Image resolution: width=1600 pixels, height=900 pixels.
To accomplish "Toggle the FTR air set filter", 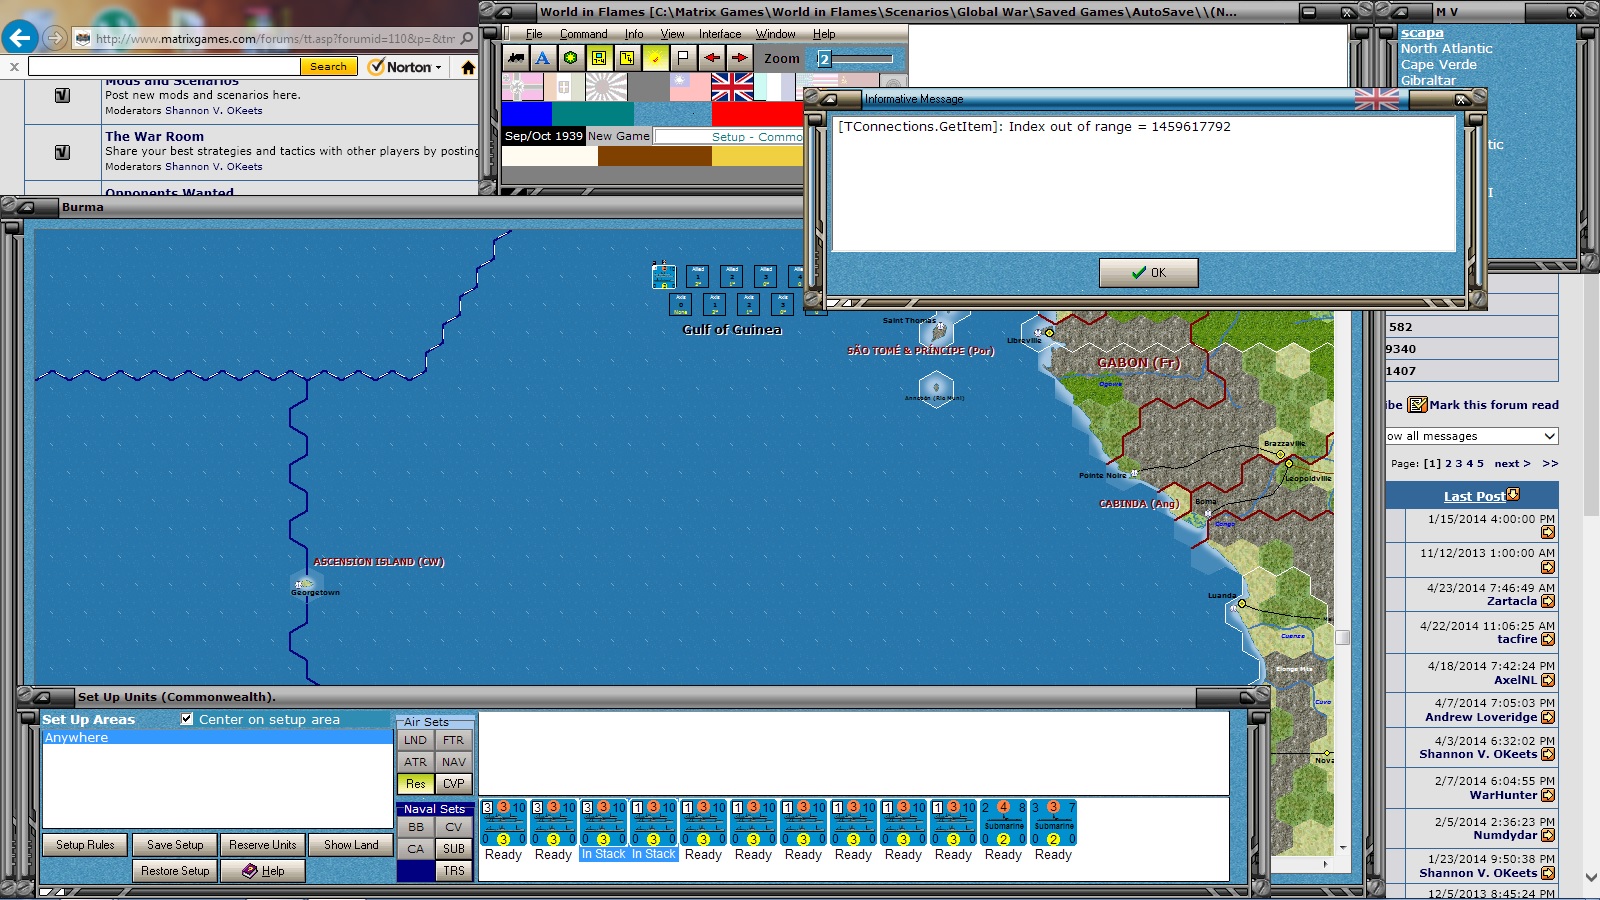I will click(x=454, y=740).
